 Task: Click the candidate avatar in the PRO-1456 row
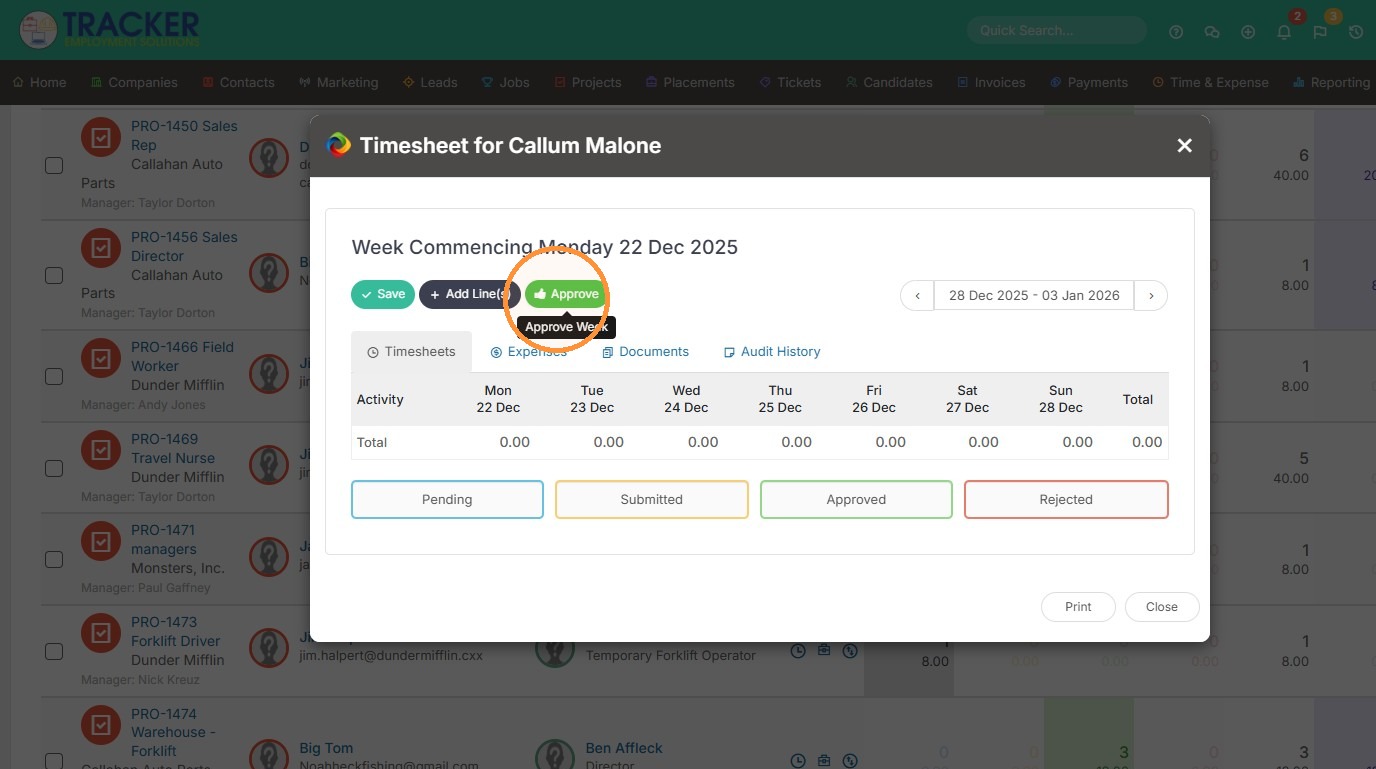269,272
